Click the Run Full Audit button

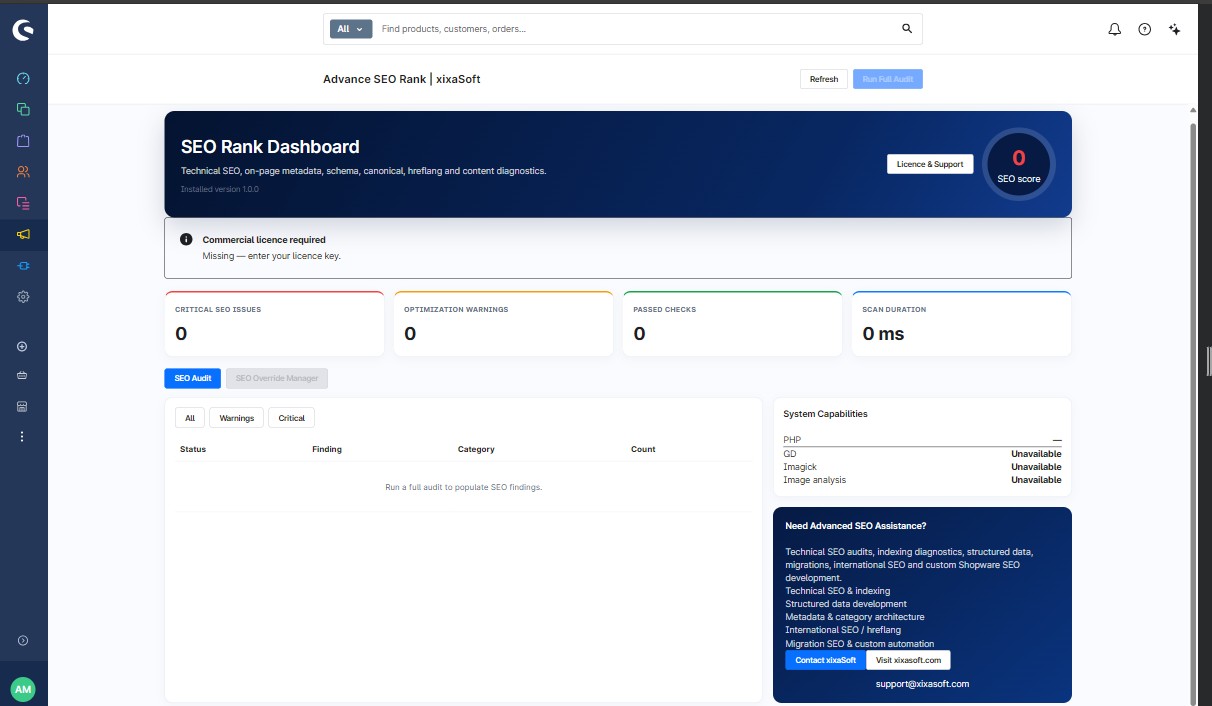(x=888, y=79)
